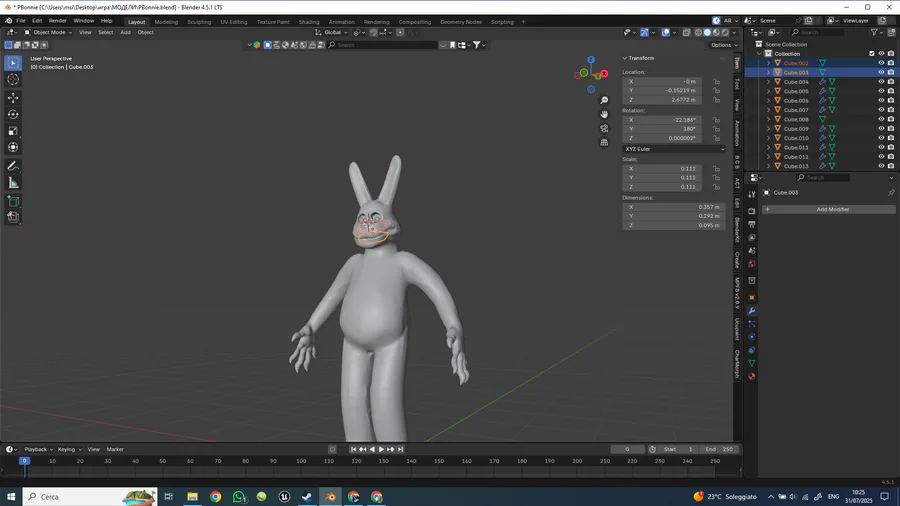The width and height of the screenshot is (900, 506).
Task: Select solid viewport shading mode
Action: 707,33
